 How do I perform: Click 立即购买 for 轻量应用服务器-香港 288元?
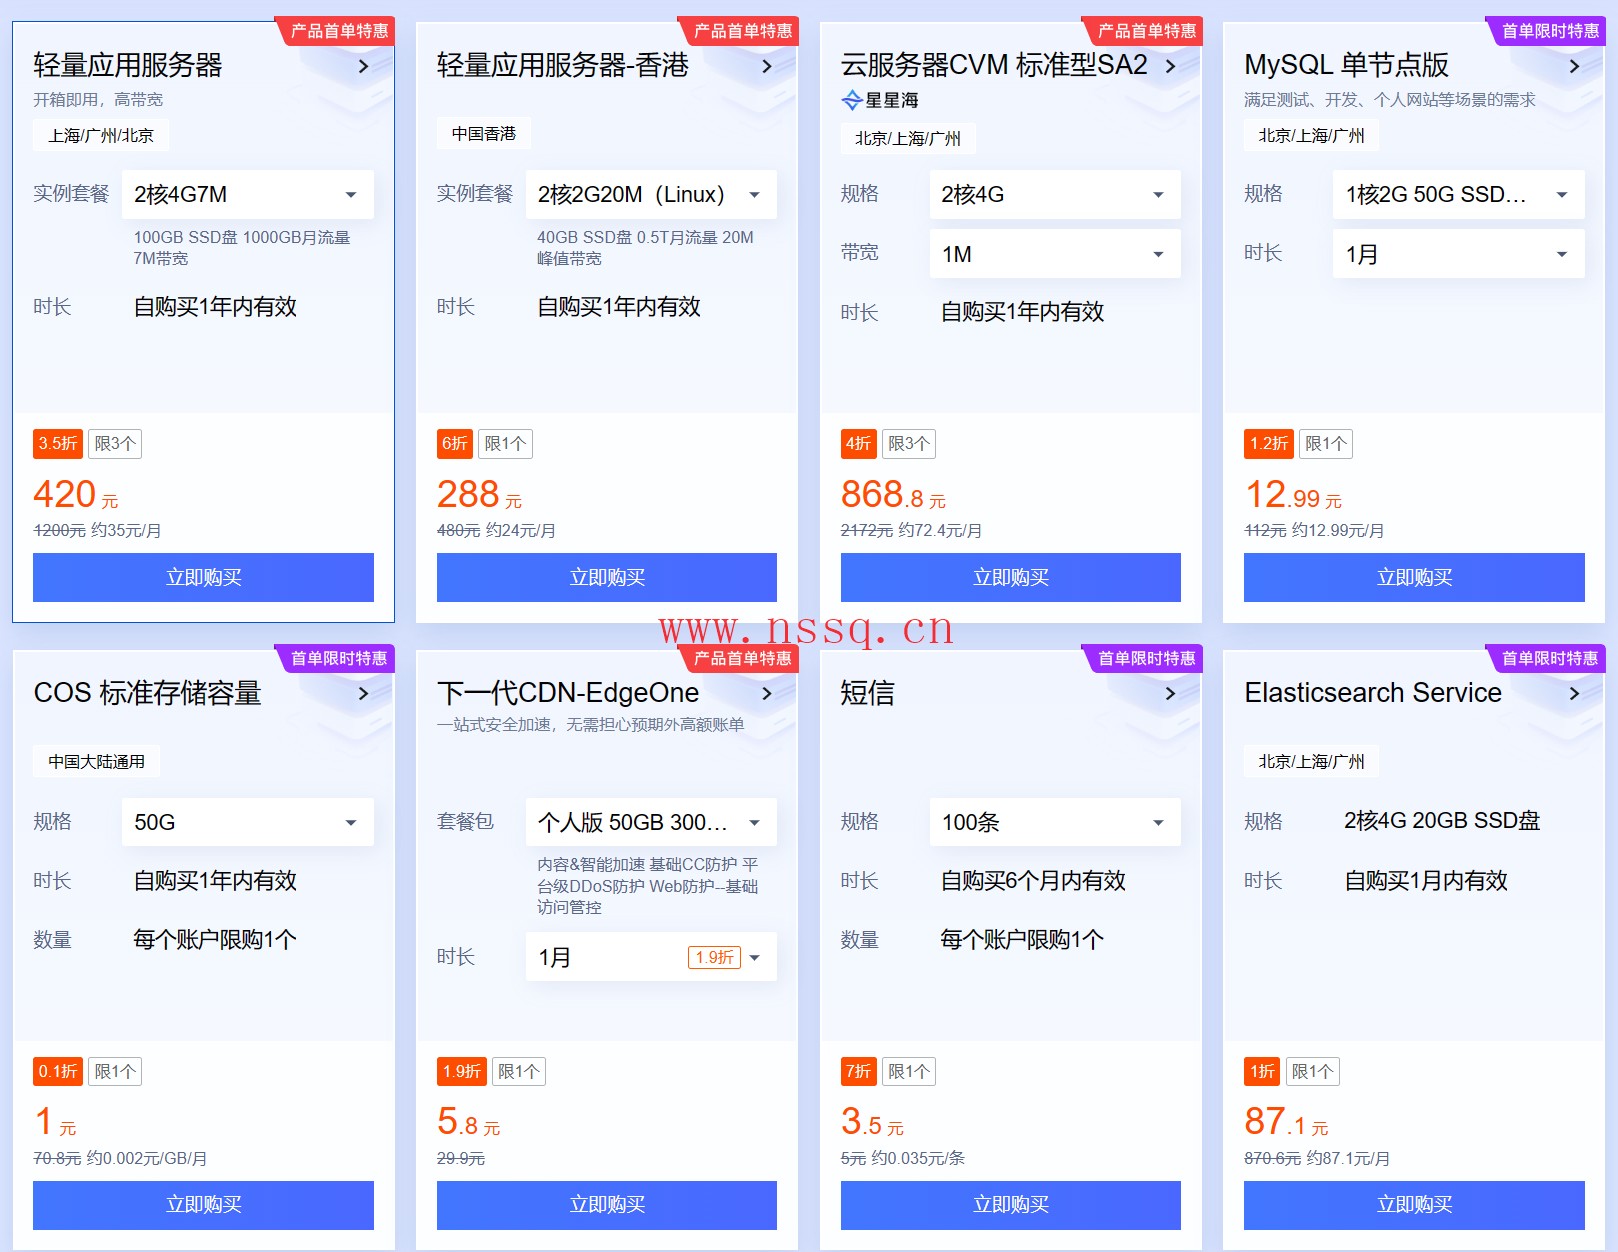(607, 577)
